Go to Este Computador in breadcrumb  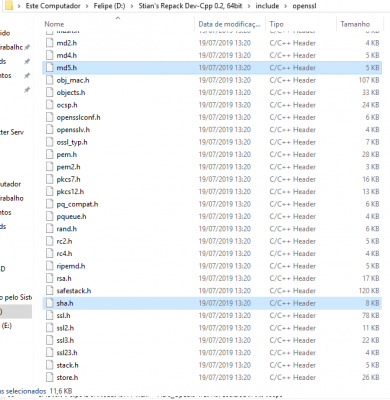click(x=53, y=6)
